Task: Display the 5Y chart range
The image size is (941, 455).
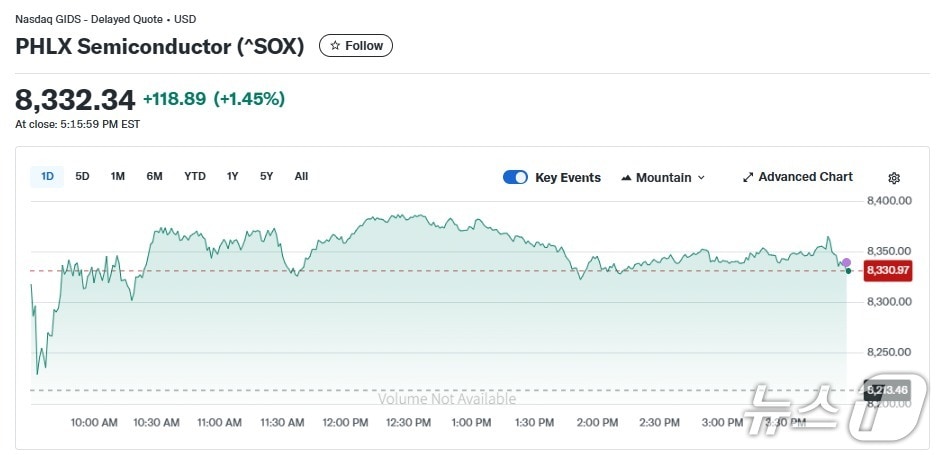Action: [x=266, y=177]
